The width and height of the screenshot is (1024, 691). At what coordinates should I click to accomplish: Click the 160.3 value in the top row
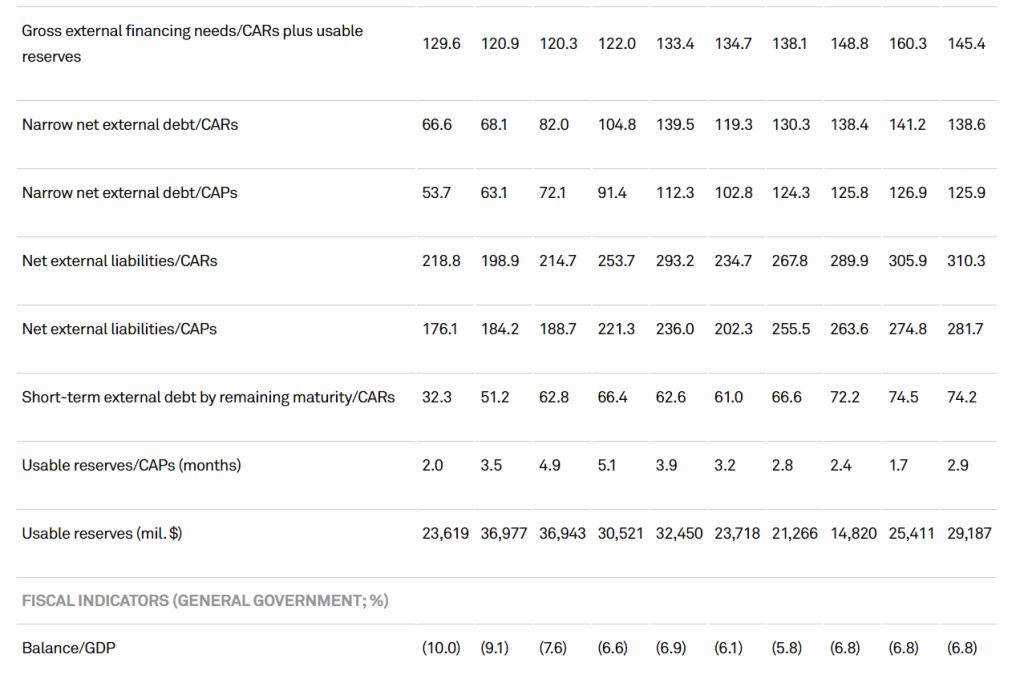point(908,44)
